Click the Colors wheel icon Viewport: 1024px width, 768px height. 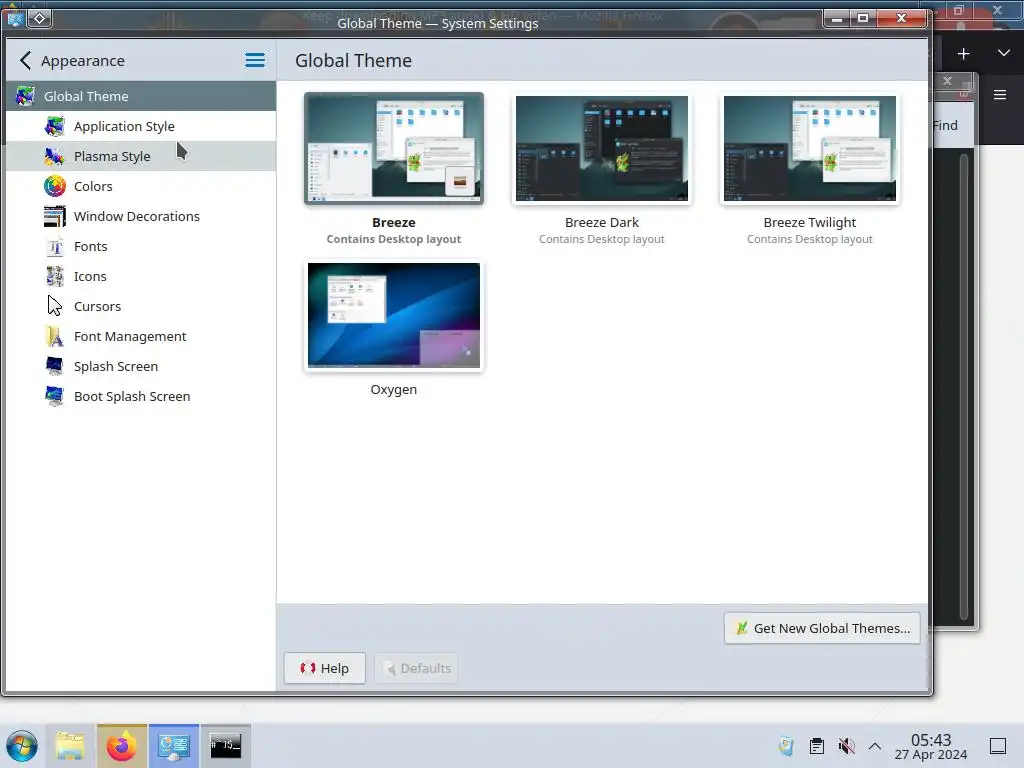click(x=55, y=186)
